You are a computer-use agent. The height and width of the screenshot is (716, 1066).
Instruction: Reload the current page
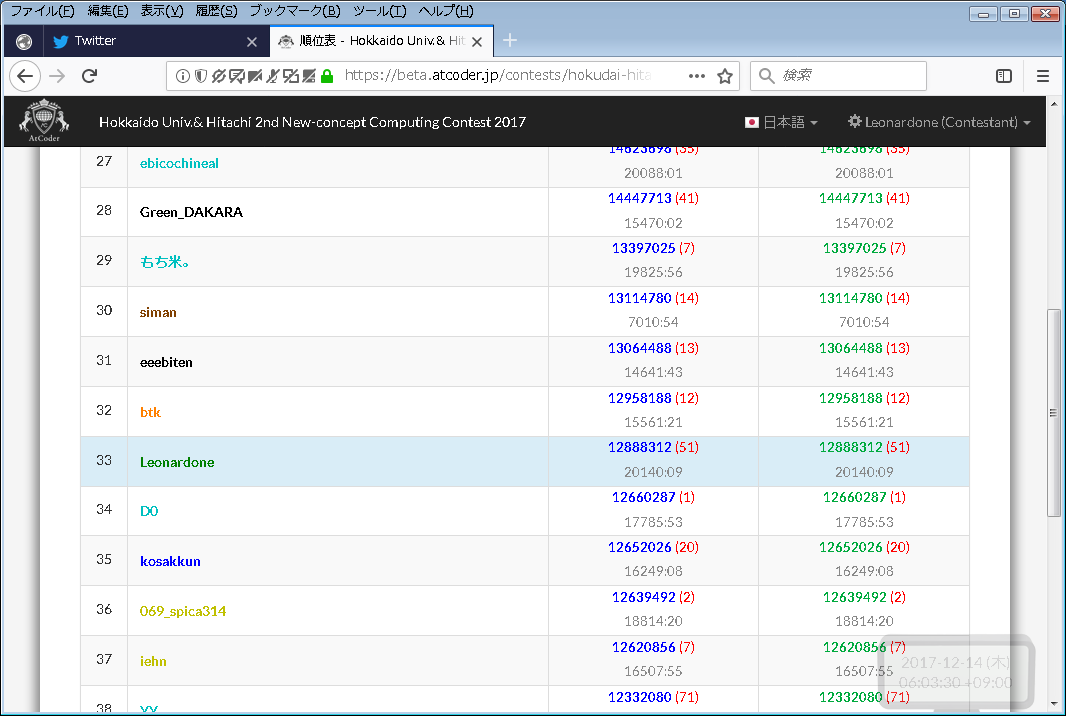90,75
